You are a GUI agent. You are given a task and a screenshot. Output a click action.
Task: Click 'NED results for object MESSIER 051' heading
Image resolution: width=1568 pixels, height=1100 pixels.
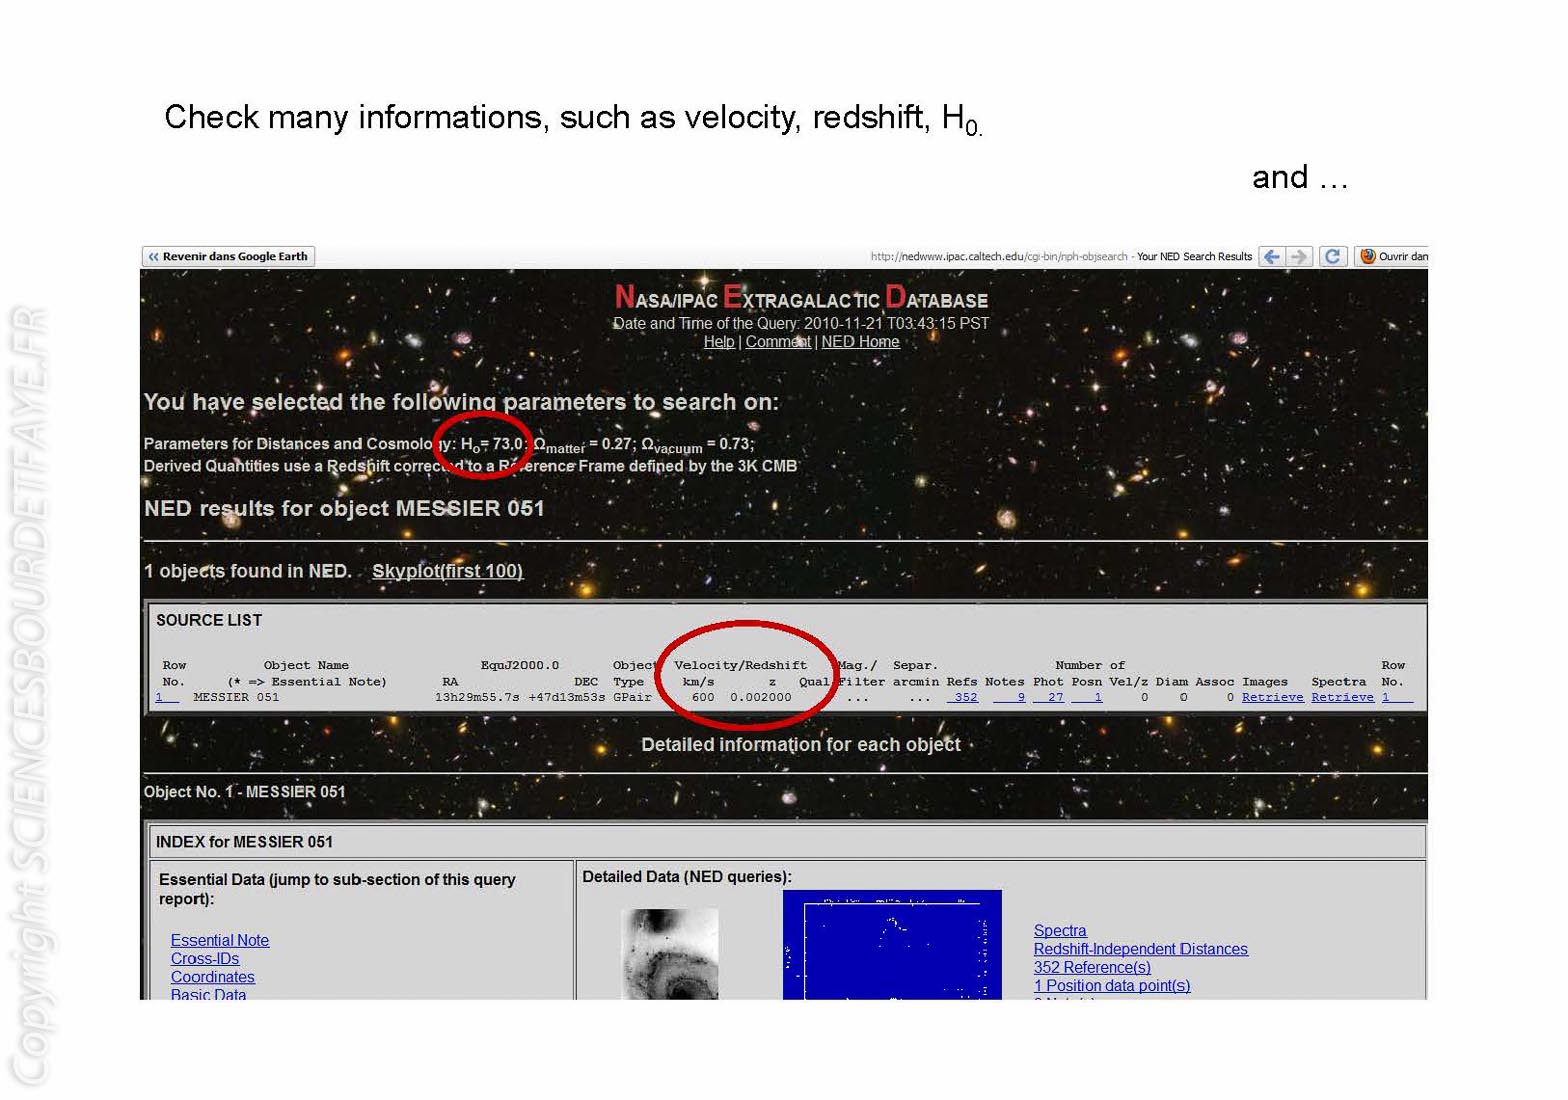pyautogui.click(x=344, y=508)
